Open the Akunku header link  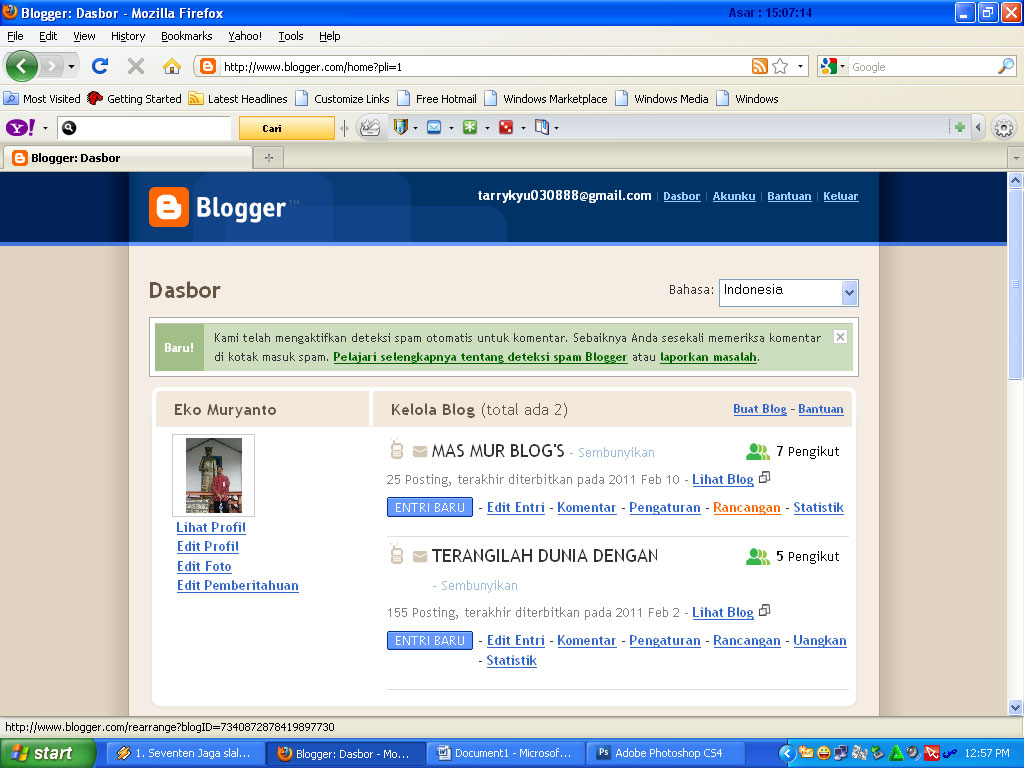point(734,196)
